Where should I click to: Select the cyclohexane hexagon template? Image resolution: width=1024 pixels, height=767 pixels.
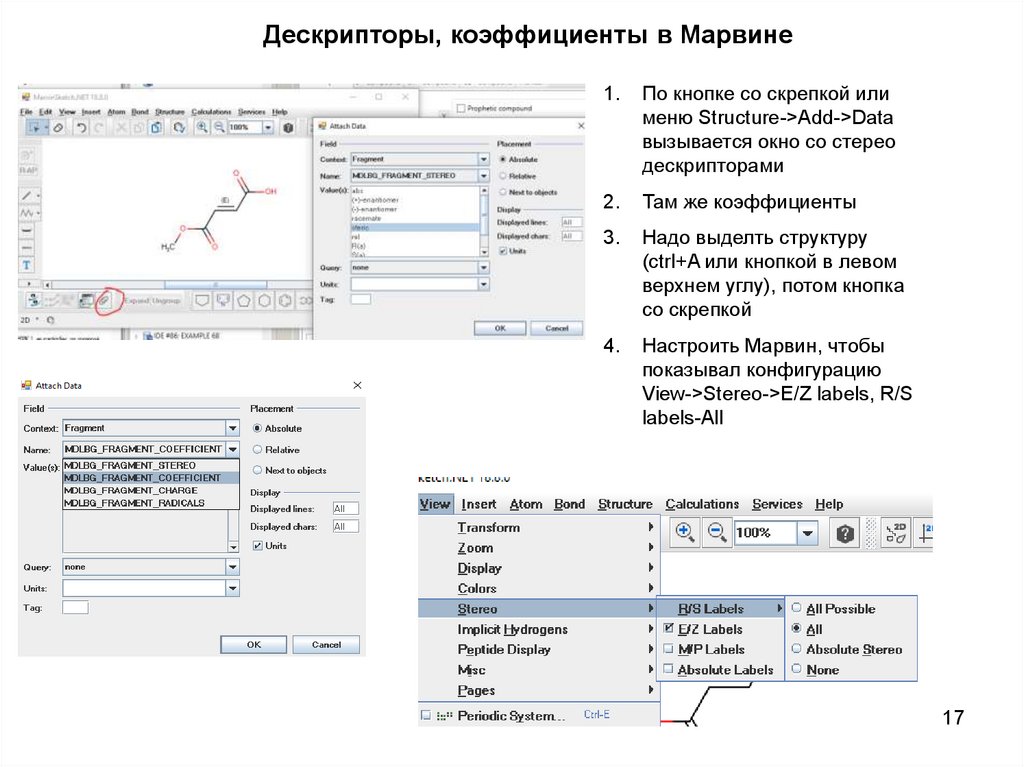(x=264, y=301)
